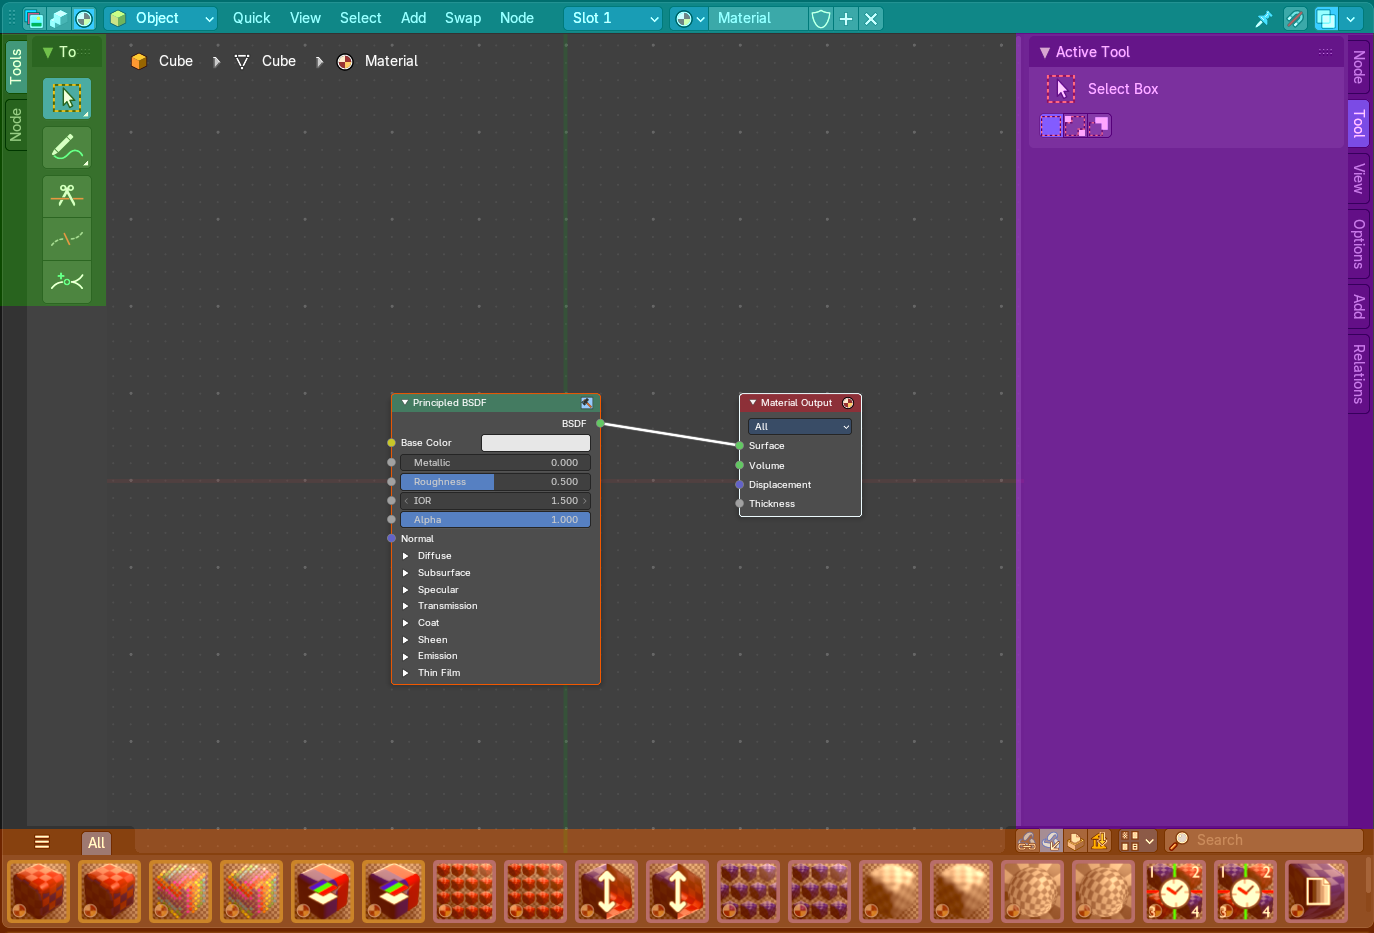Activate the Links Cut scissors tool
1374x933 pixels.
pyautogui.click(x=67, y=196)
